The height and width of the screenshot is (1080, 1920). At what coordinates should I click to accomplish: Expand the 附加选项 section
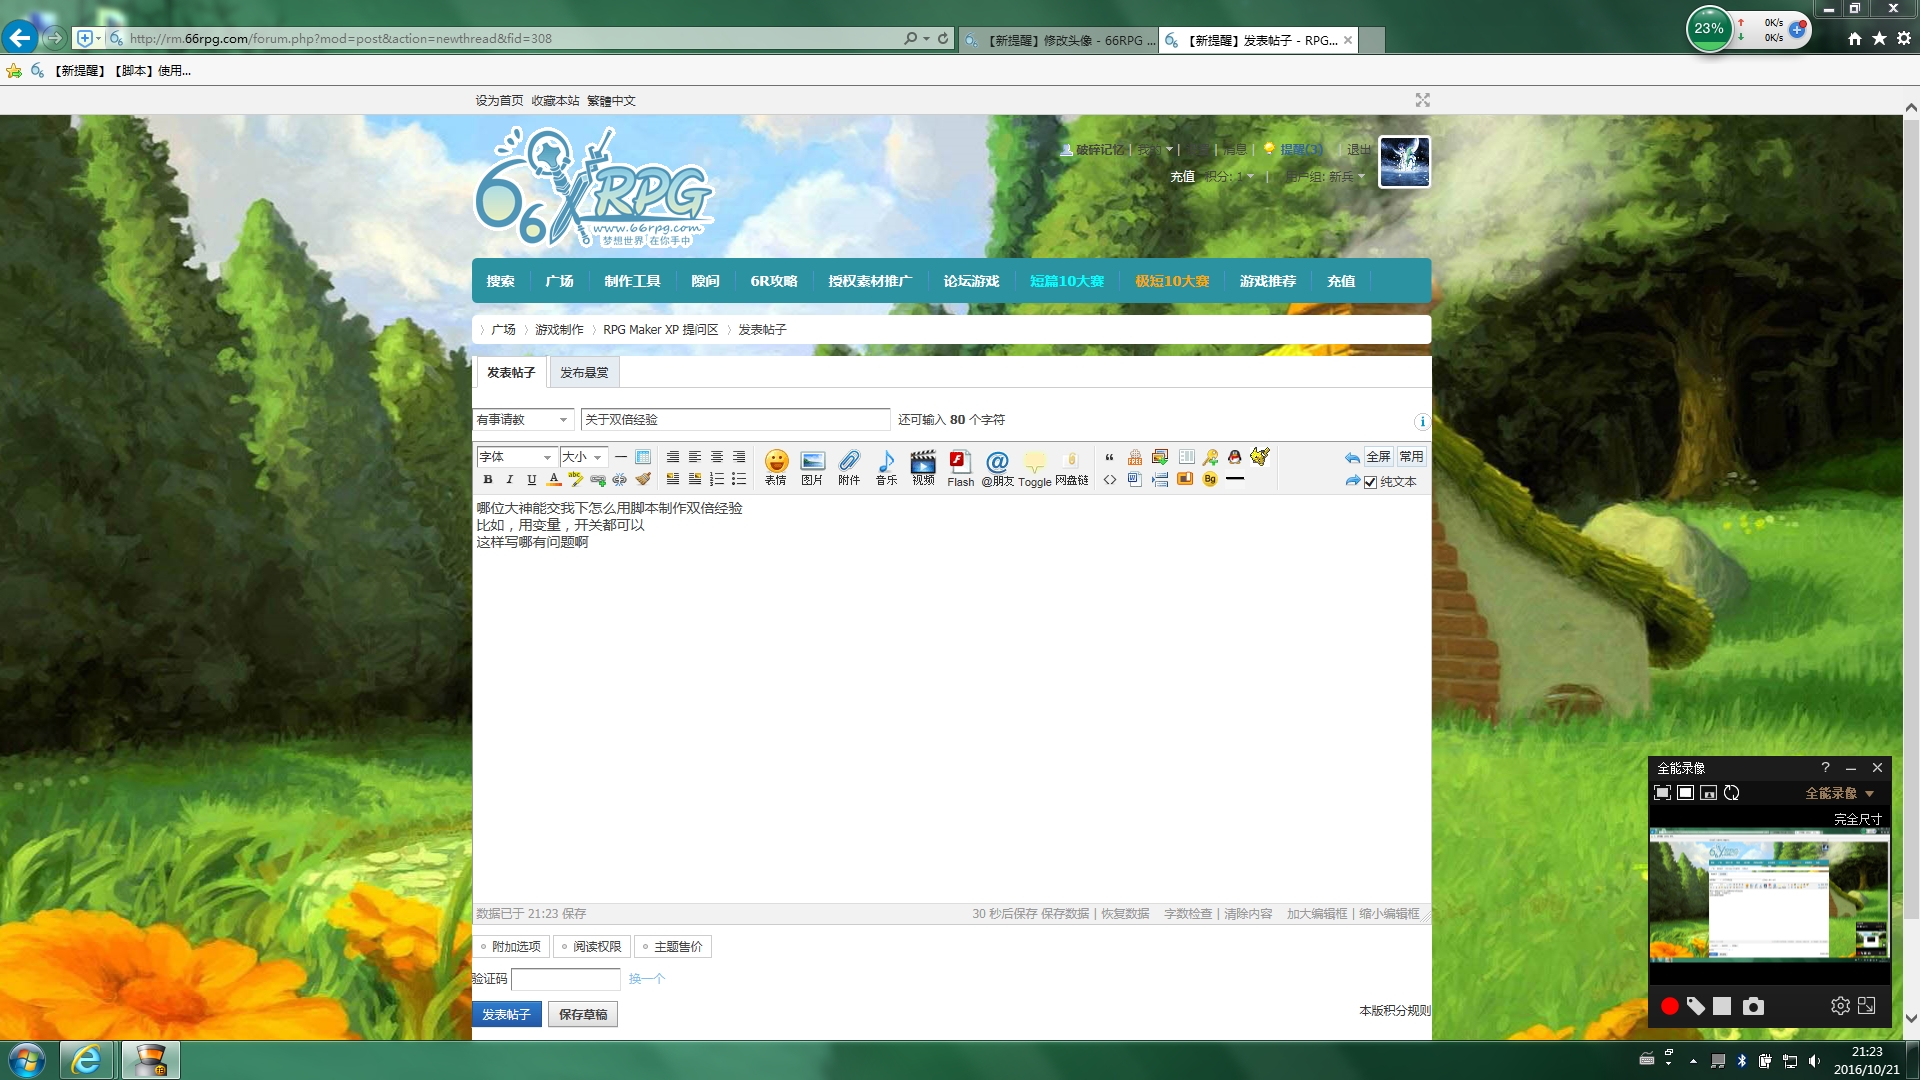coord(511,947)
